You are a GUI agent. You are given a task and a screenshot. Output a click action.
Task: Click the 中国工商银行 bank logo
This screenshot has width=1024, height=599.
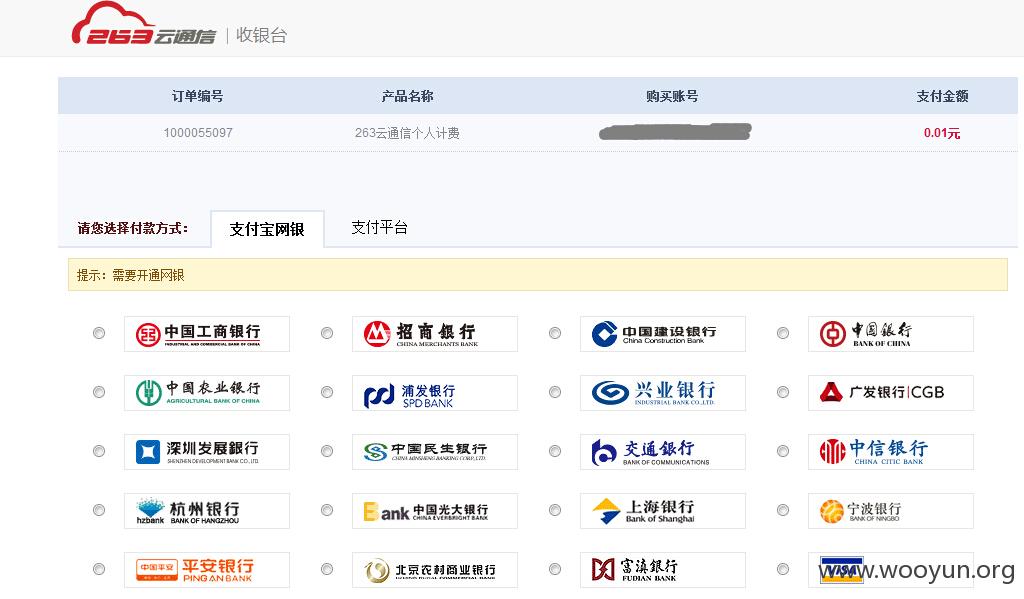point(207,334)
